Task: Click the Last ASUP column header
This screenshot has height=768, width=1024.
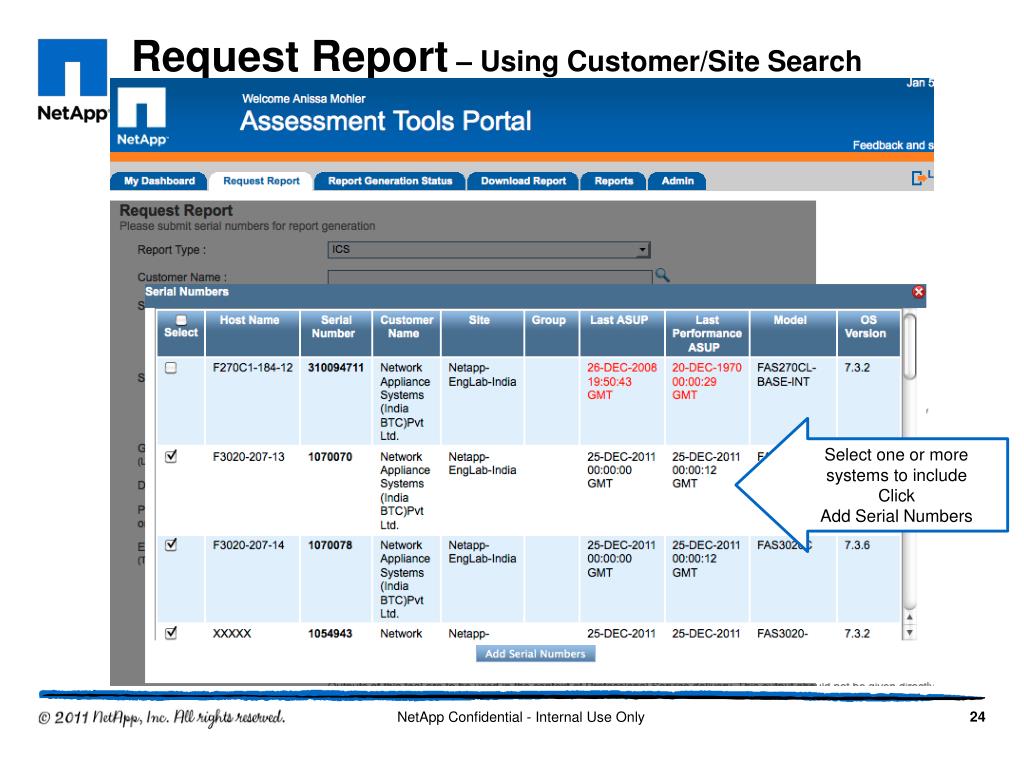Action: tap(622, 333)
